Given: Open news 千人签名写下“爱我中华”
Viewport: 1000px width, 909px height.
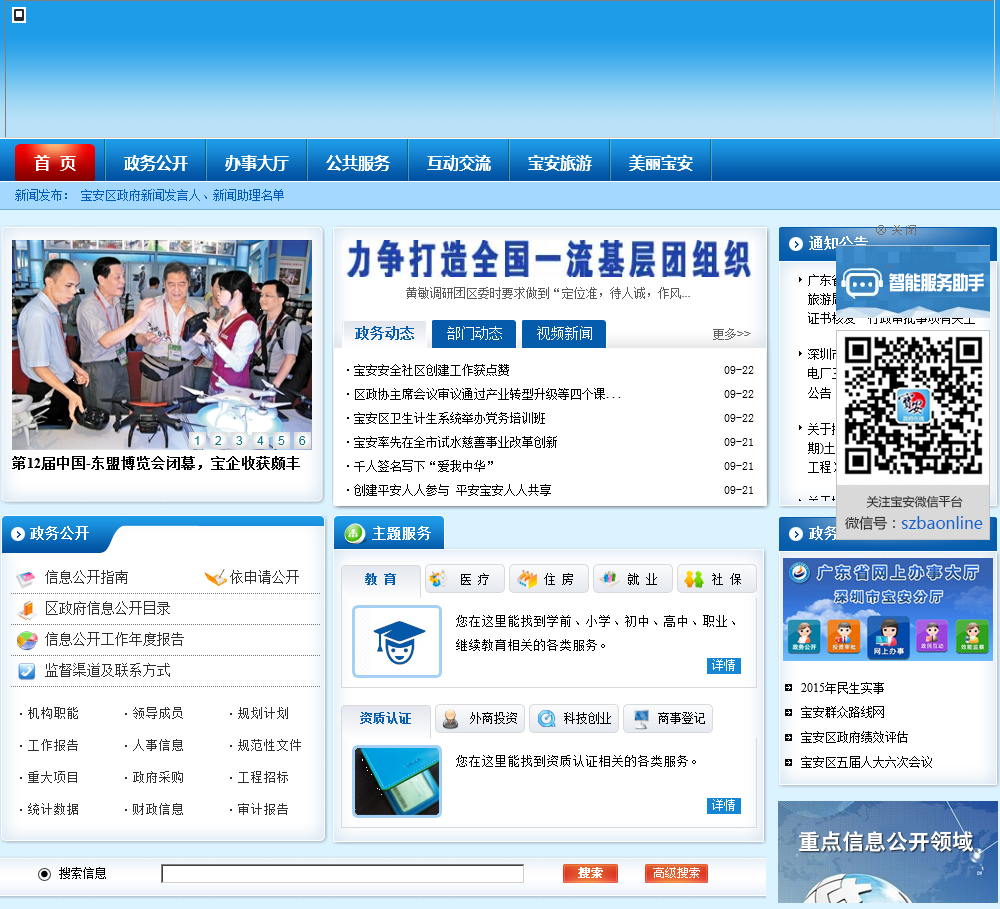Looking at the screenshot, I should coord(423,466).
